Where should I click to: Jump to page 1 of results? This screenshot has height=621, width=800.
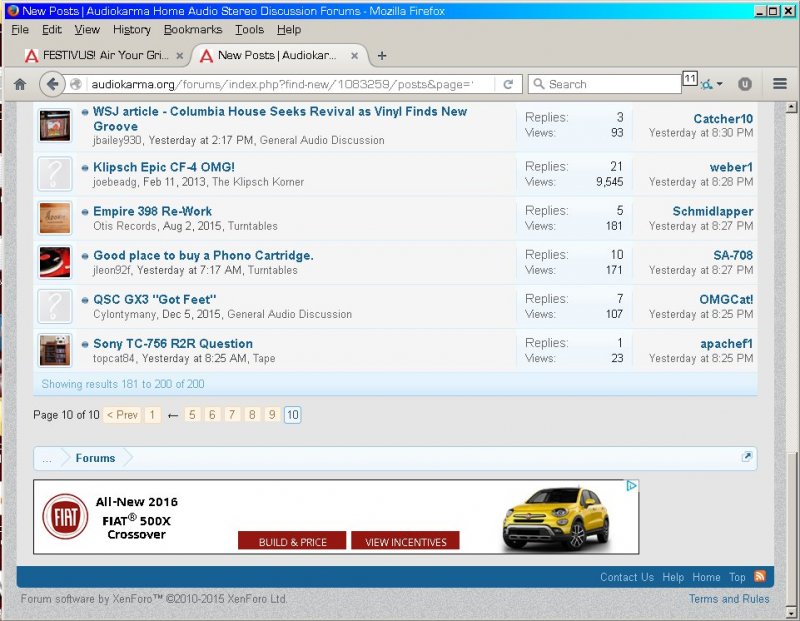(152, 415)
